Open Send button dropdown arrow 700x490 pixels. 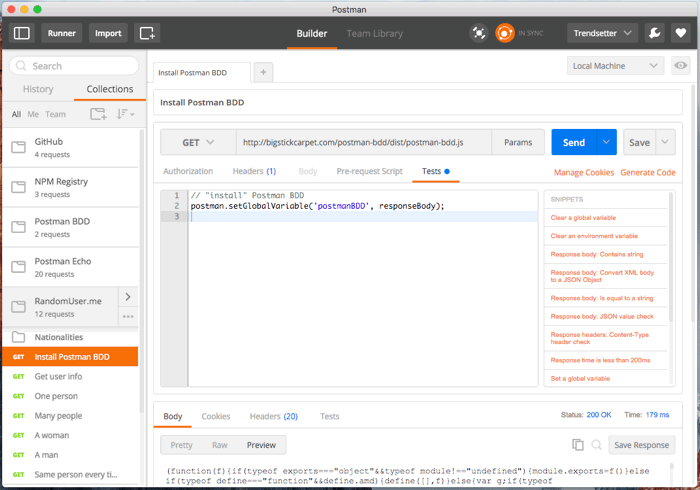(606, 142)
